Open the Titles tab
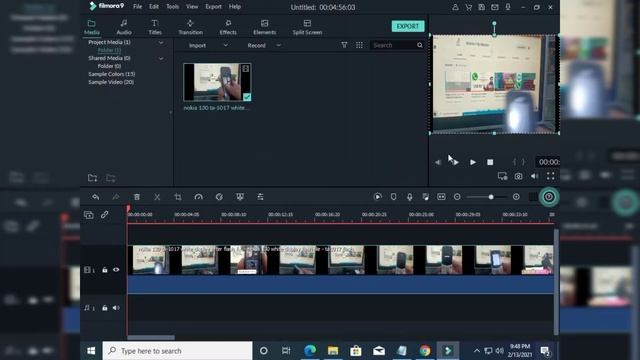640x360 pixels. (x=155, y=27)
